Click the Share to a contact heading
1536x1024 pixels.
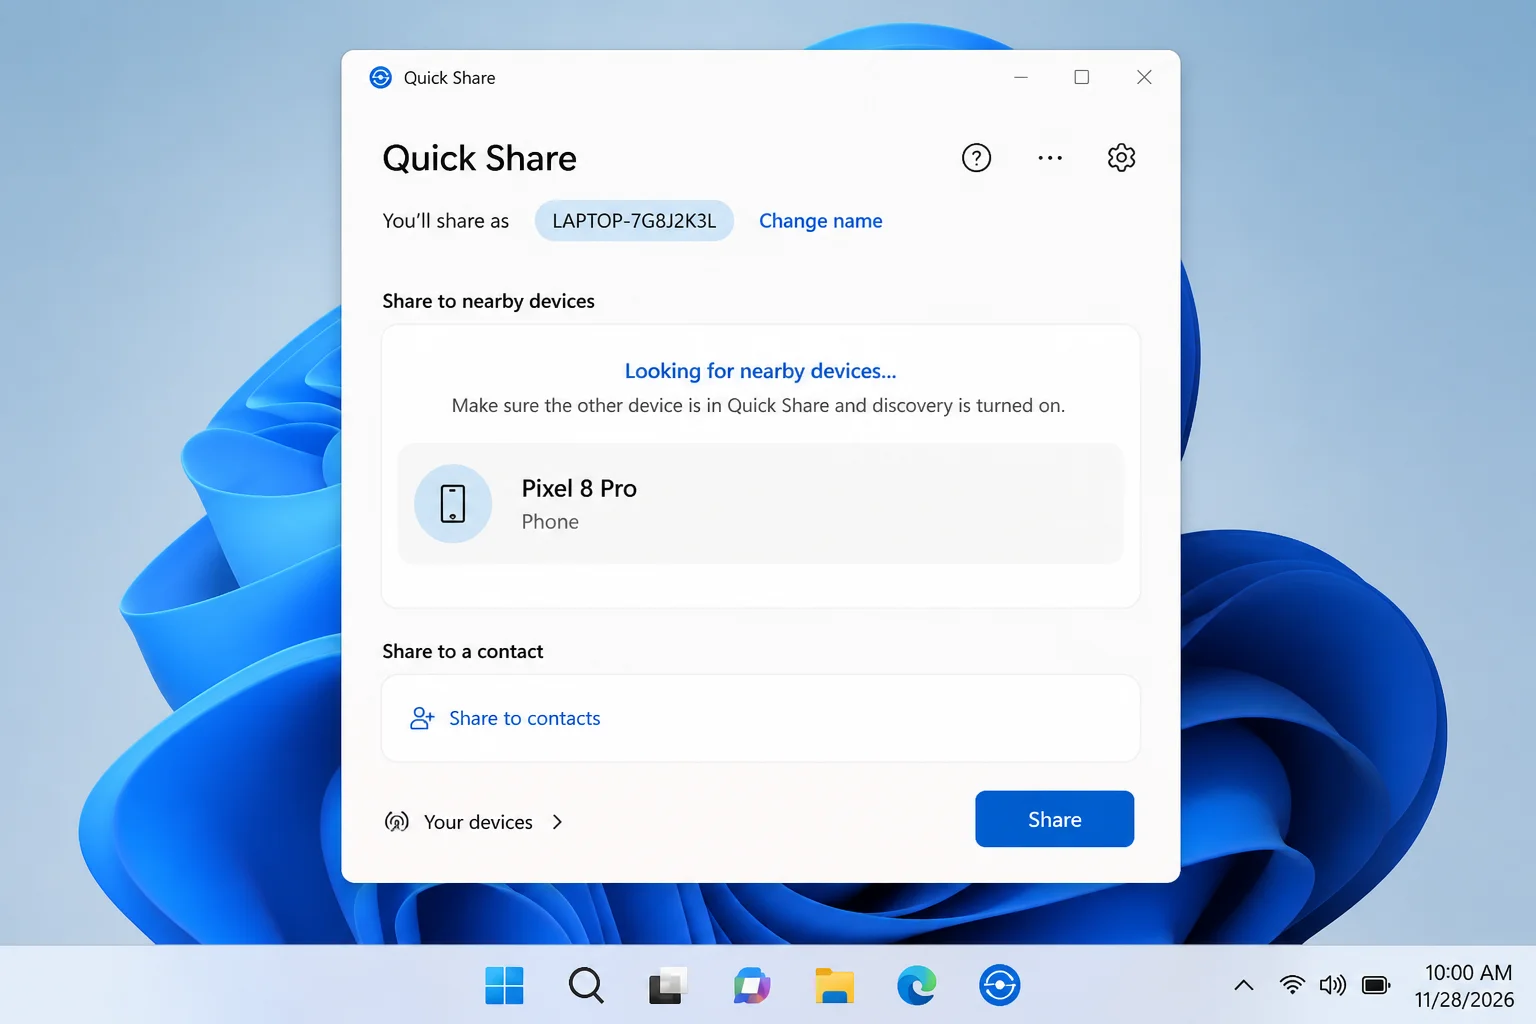tap(463, 651)
